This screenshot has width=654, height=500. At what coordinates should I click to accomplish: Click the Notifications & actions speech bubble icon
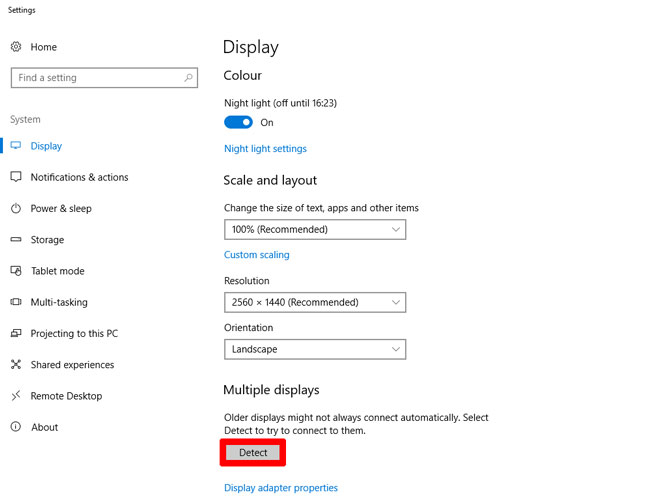[16, 177]
